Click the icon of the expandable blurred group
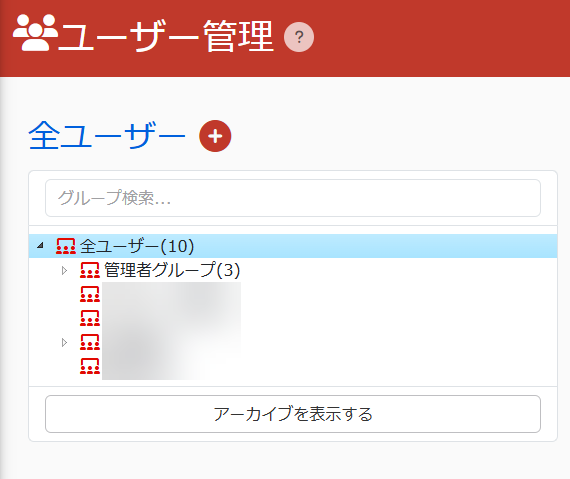570x479 pixels. click(90, 342)
